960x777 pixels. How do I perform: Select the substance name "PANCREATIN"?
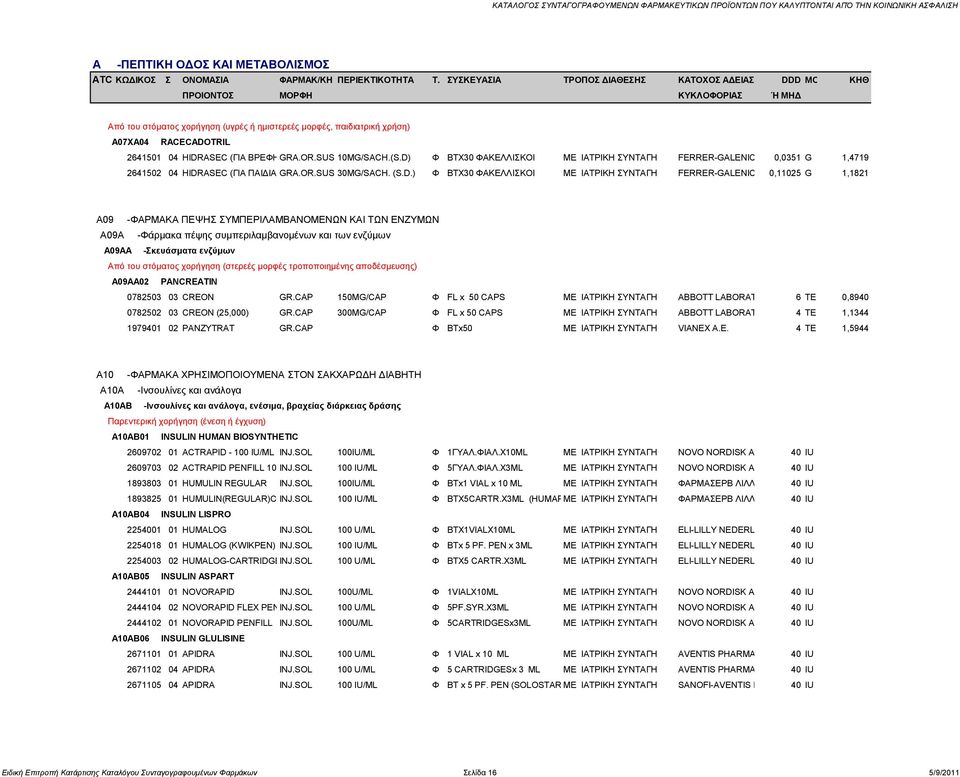click(189, 282)
